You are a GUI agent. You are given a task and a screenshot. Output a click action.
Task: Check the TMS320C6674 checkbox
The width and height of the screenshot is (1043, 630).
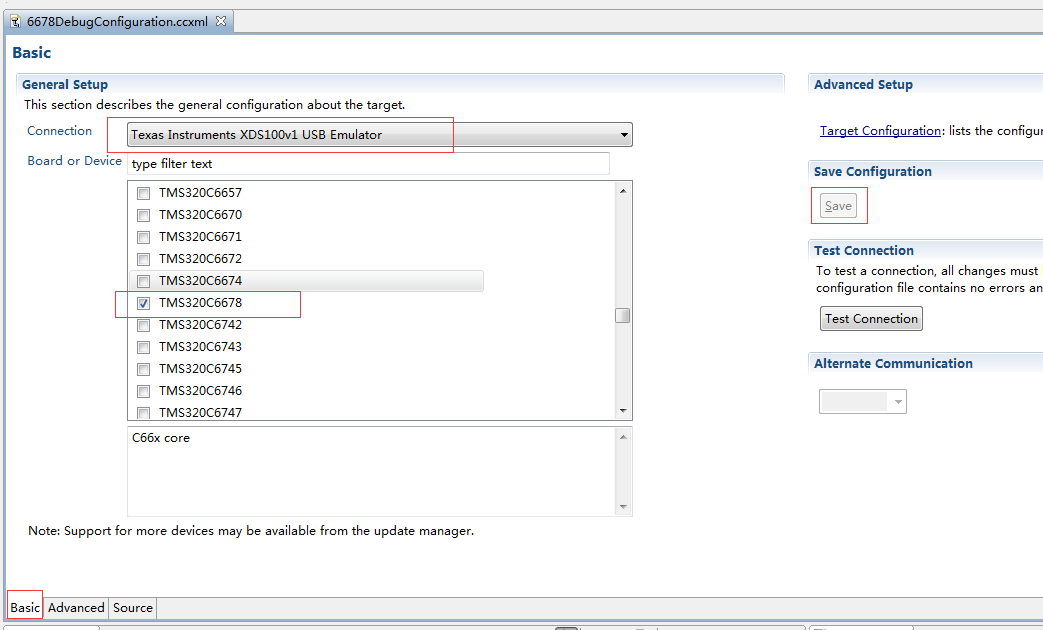[143, 281]
